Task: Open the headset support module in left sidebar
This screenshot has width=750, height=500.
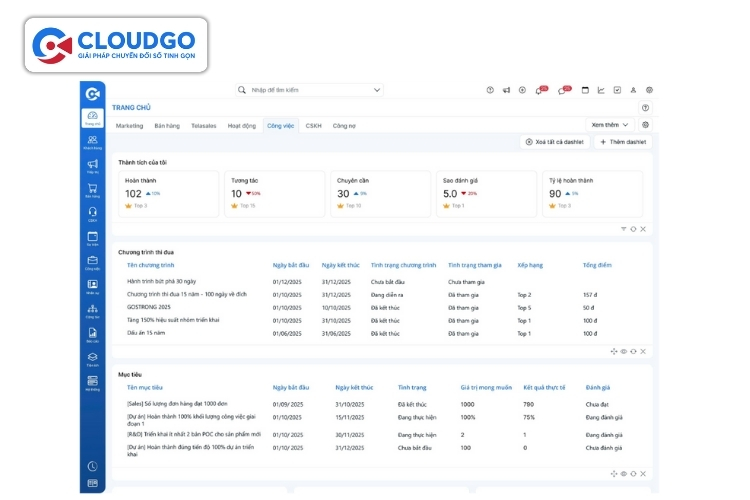Action: click(x=92, y=212)
